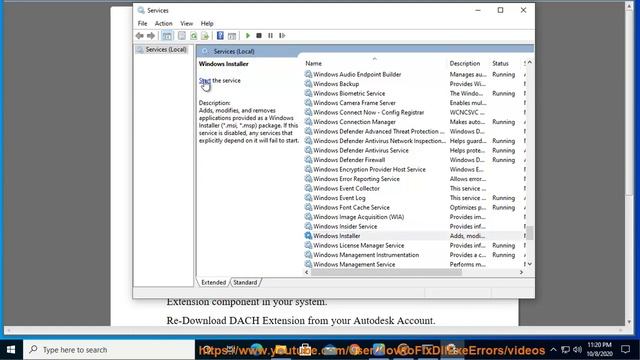Select Windows Connection Manager service
640x360 pixels.
coord(354,122)
